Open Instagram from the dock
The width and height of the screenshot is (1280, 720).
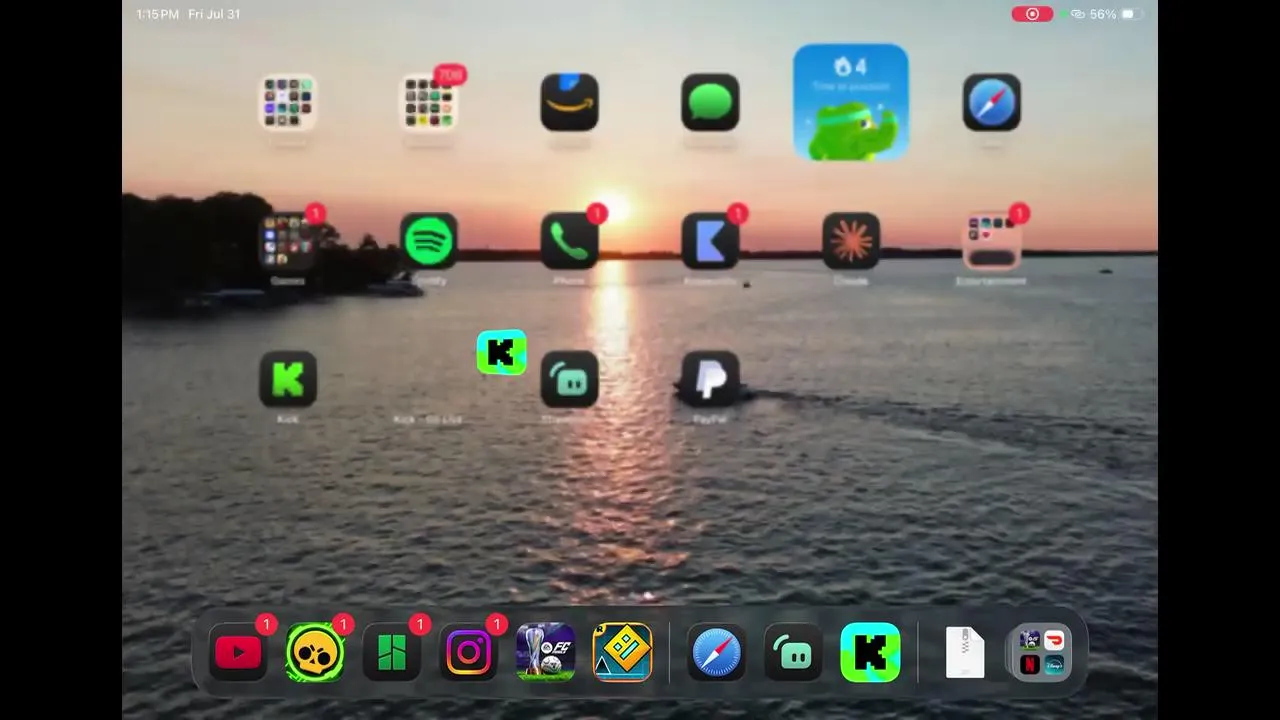point(469,653)
